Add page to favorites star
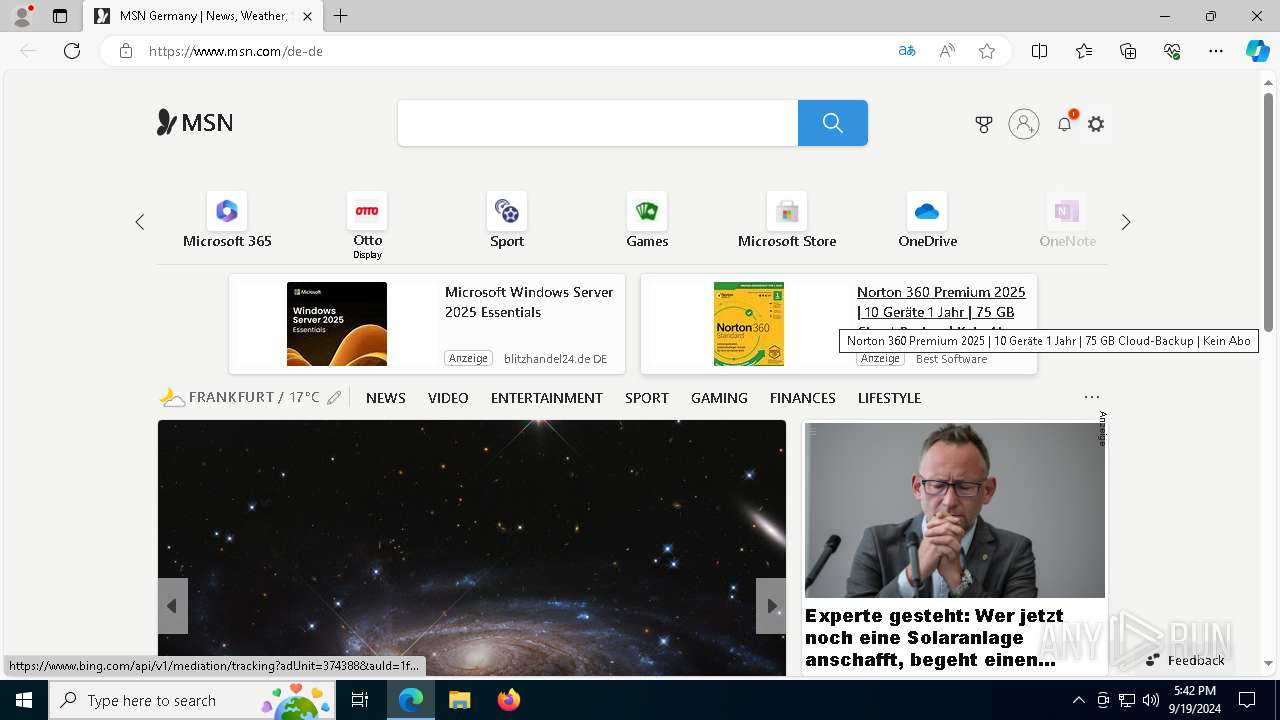This screenshot has width=1280, height=720. coord(987,51)
